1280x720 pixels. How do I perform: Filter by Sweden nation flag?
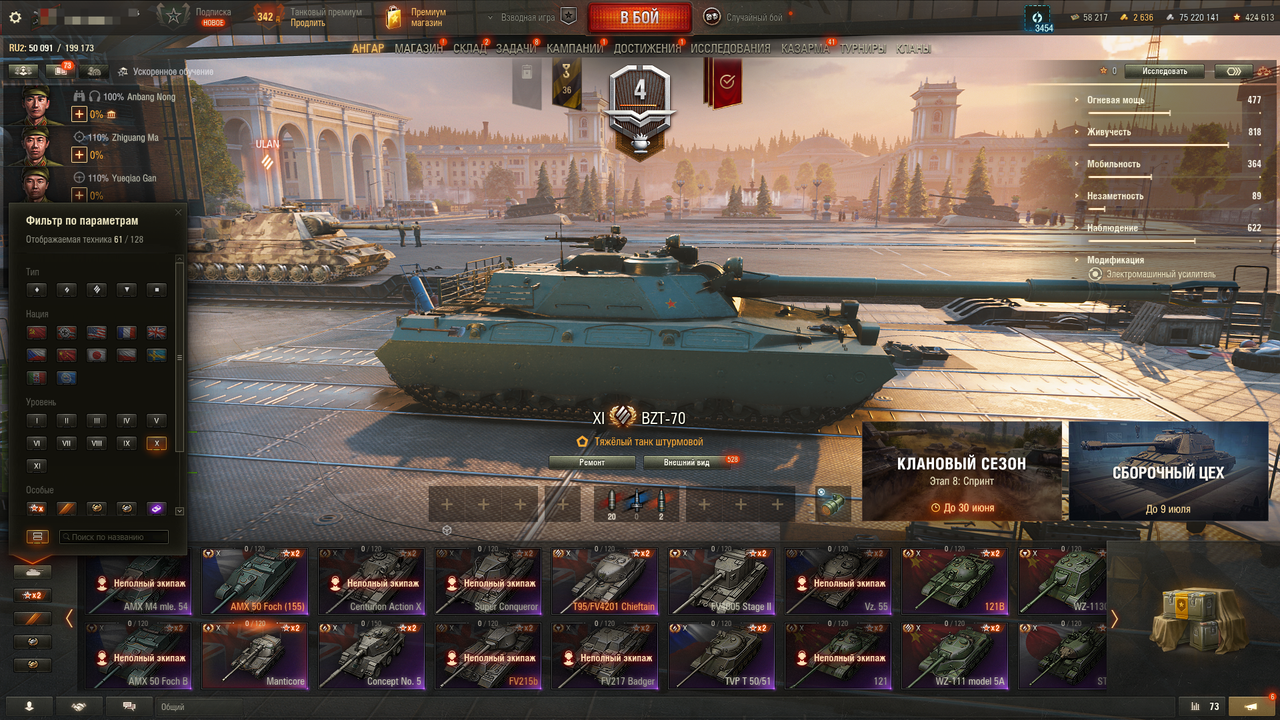[157, 355]
